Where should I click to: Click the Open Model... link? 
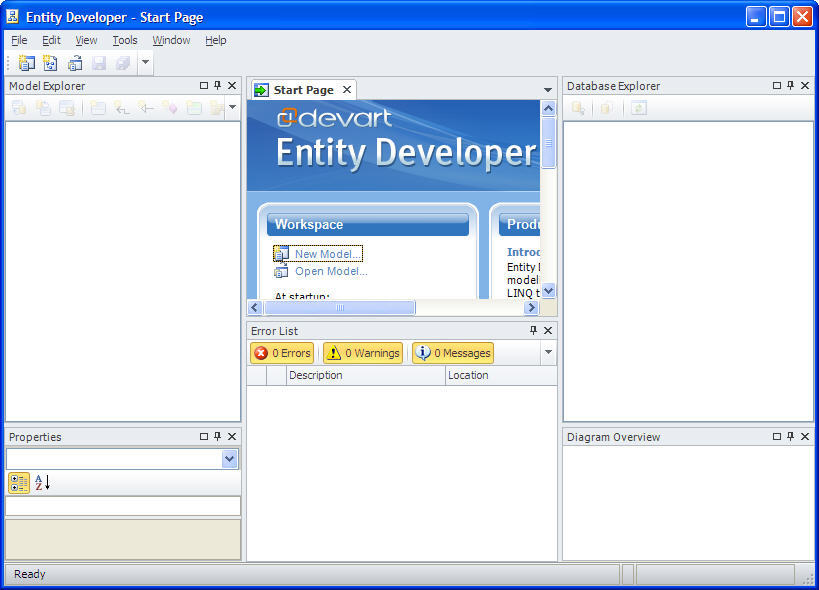(x=331, y=272)
